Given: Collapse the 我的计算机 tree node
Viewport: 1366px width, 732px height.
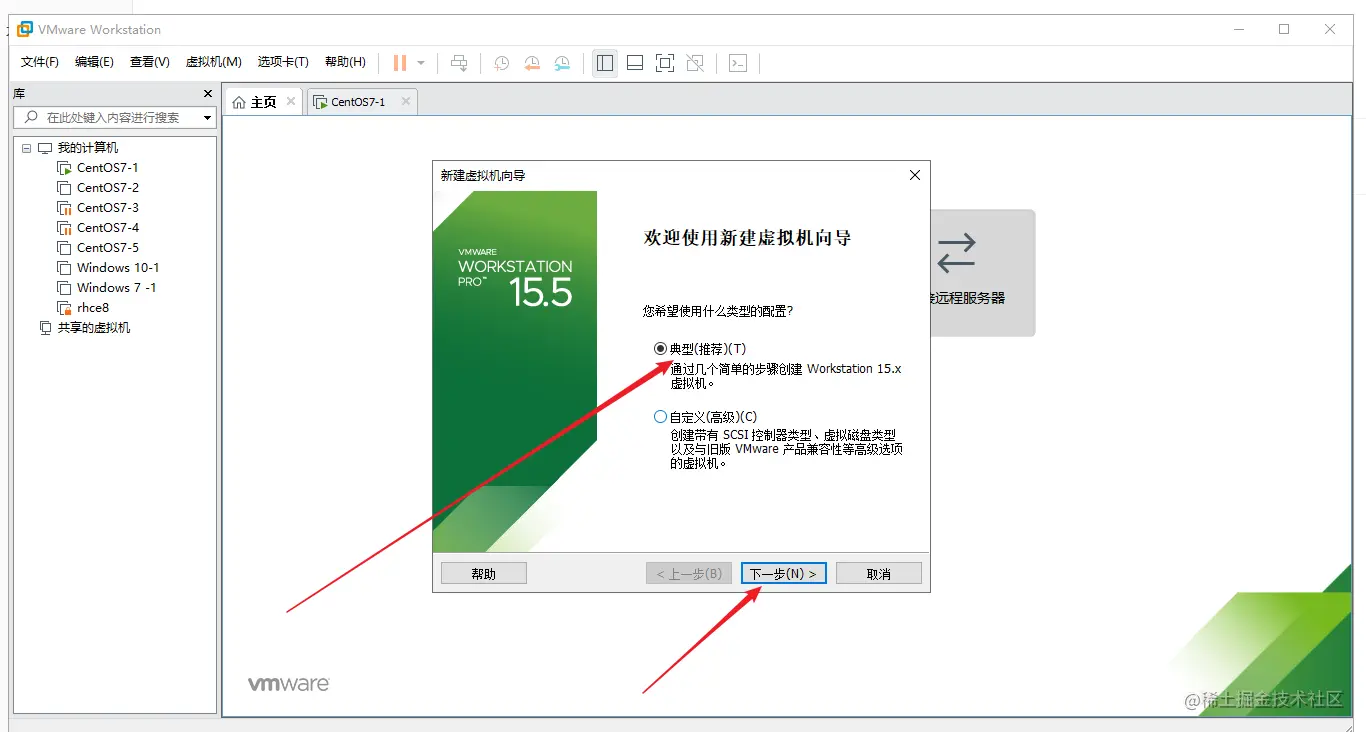Looking at the screenshot, I should [26, 148].
